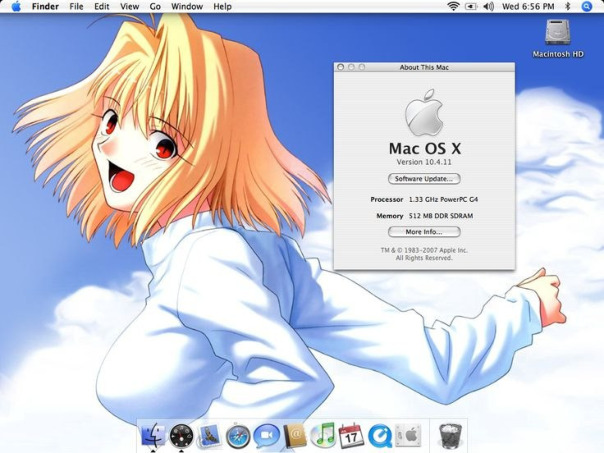Open iCal calendar in dock
604x453 pixels.
click(351, 435)
